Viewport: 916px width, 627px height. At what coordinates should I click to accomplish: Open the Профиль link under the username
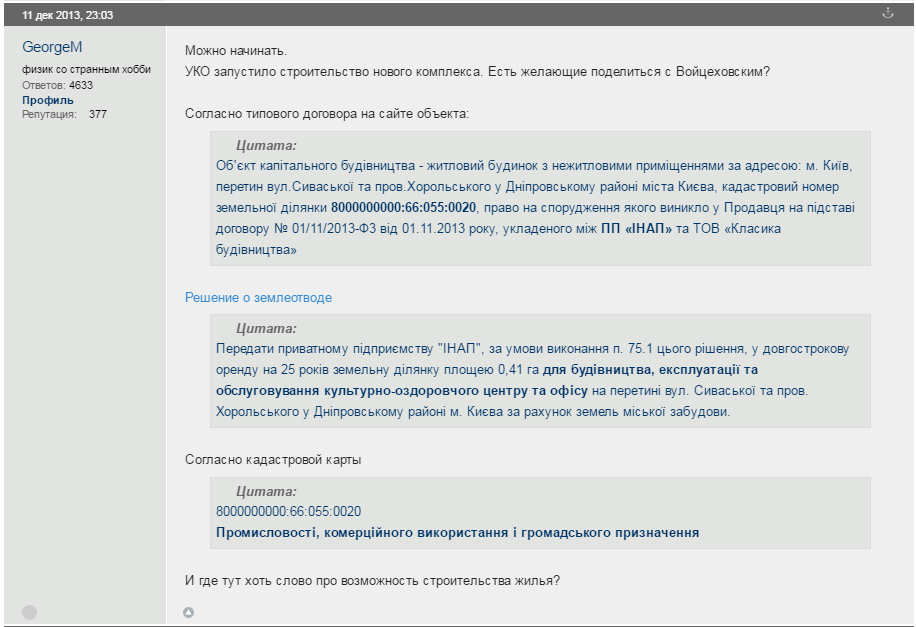tap(48, 100)
